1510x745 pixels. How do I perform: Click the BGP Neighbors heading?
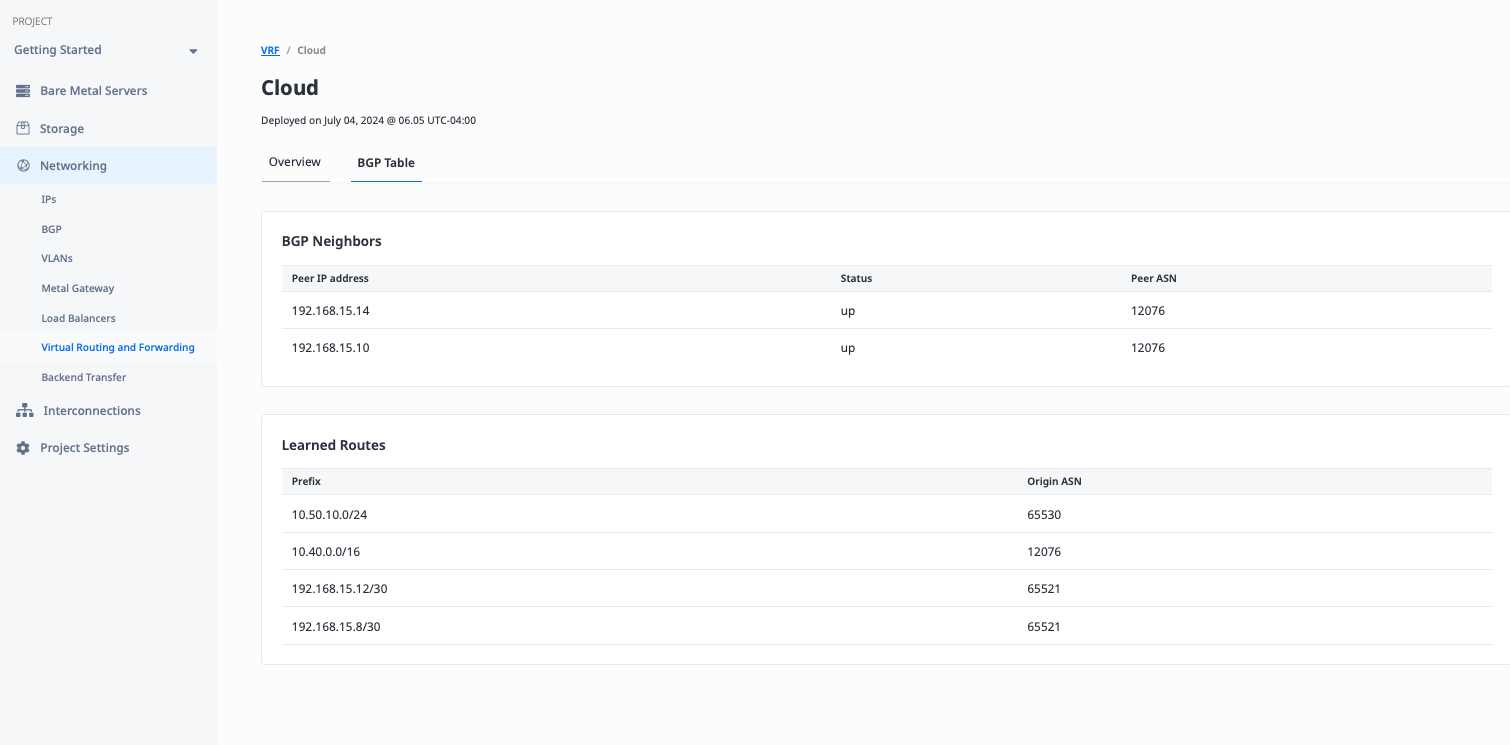332,241
